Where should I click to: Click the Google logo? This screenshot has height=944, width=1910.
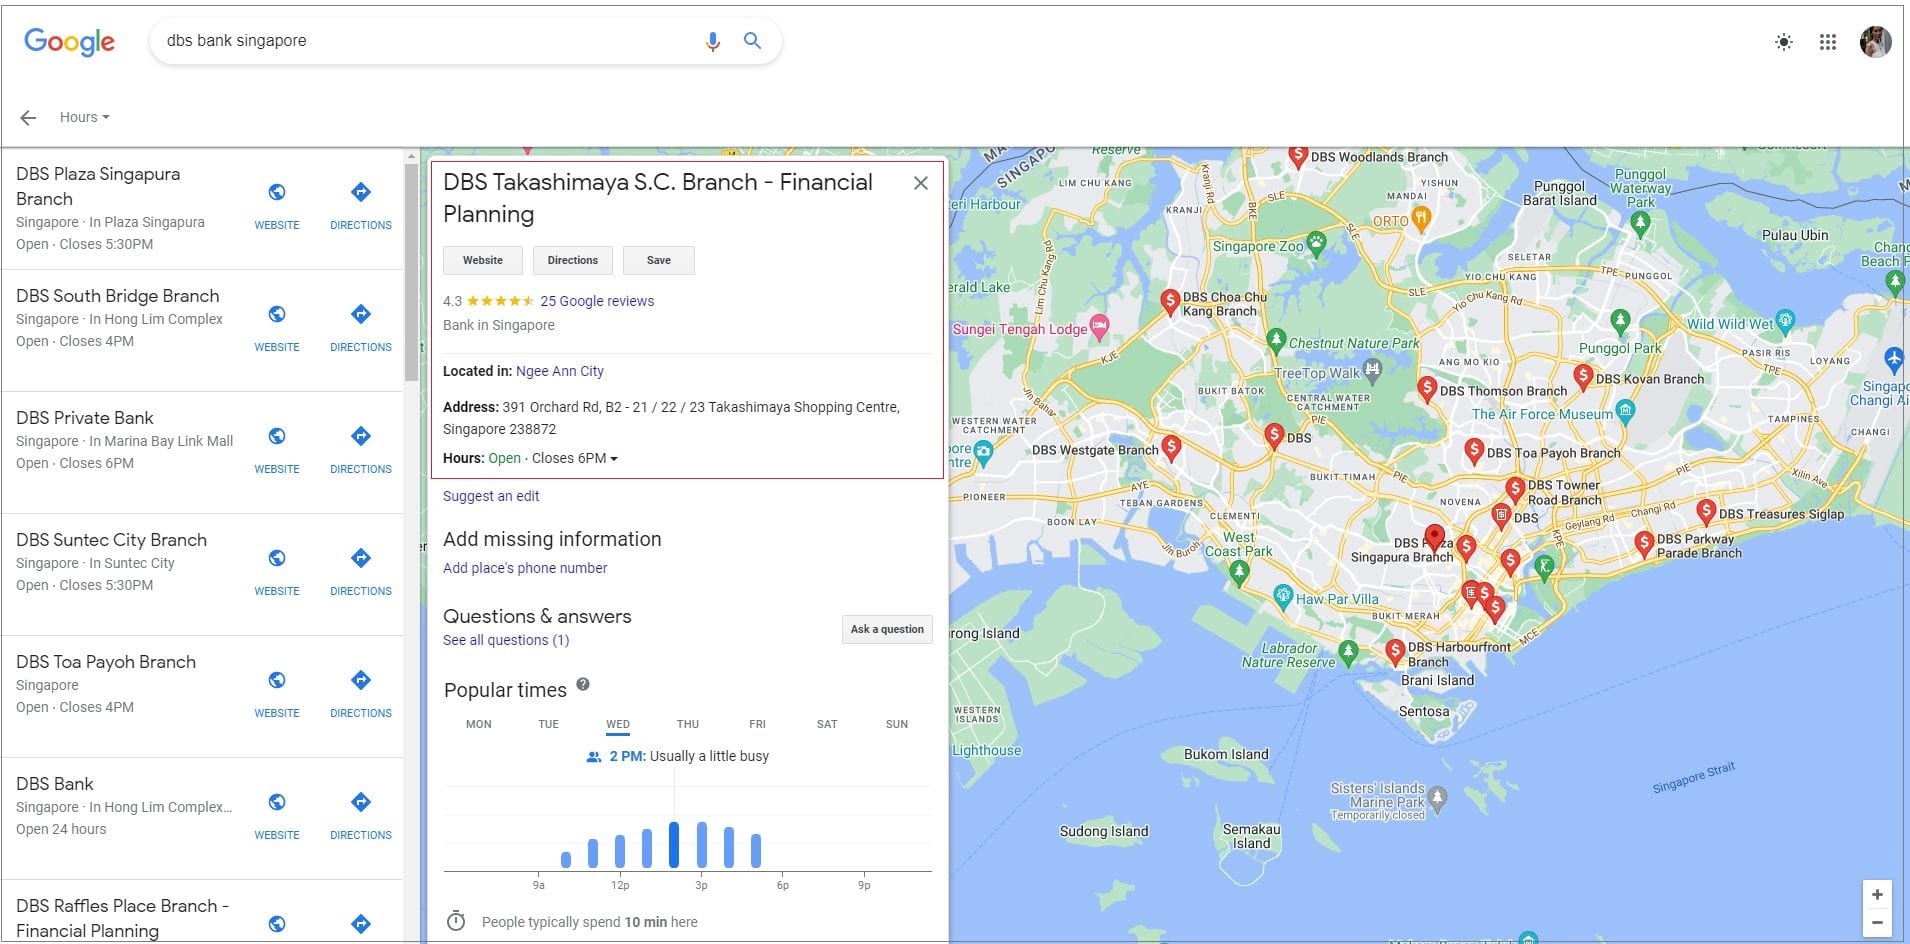coord(69,41)
